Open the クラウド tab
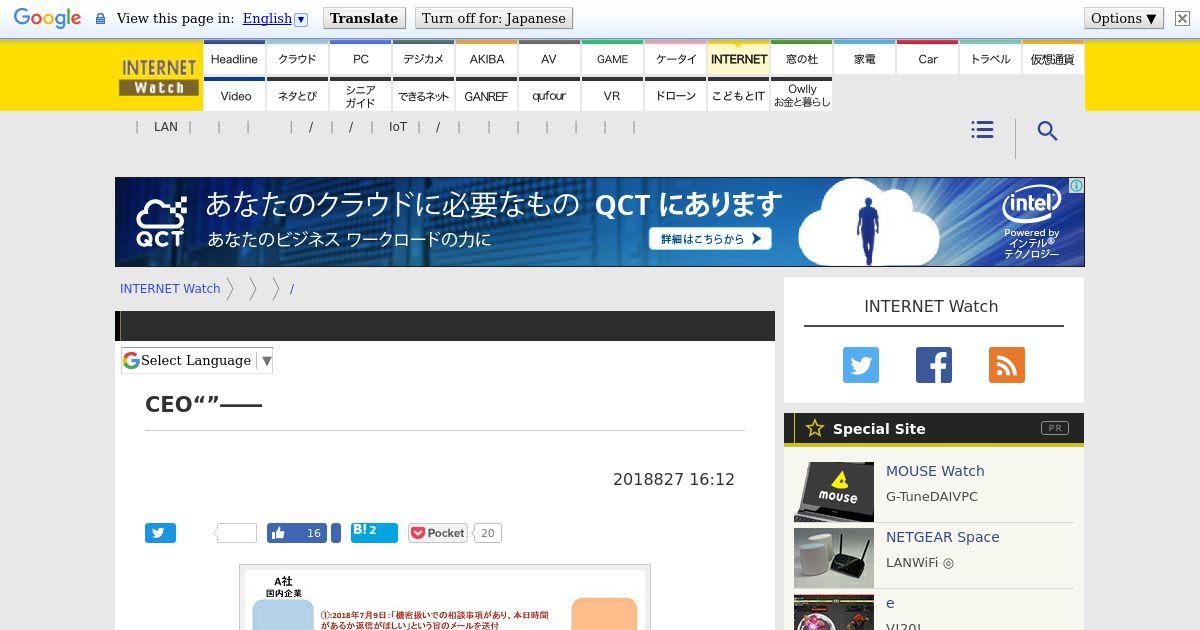This screenshot has height=630, width=1200. pos(297,58)
